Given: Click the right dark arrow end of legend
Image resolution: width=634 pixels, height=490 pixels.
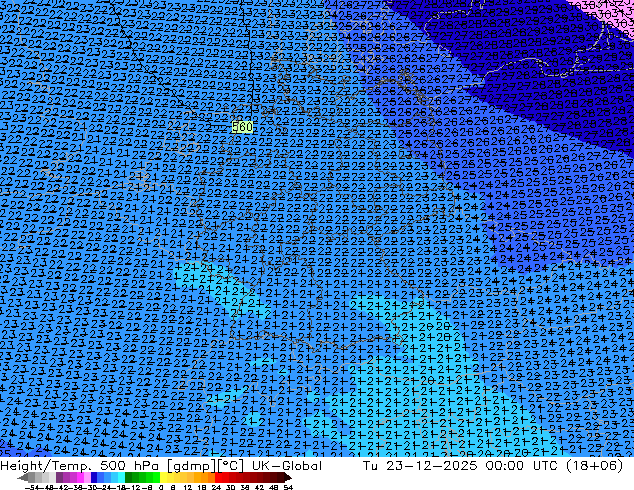Looking at the screenshot, I should click(x=288, y=477).
